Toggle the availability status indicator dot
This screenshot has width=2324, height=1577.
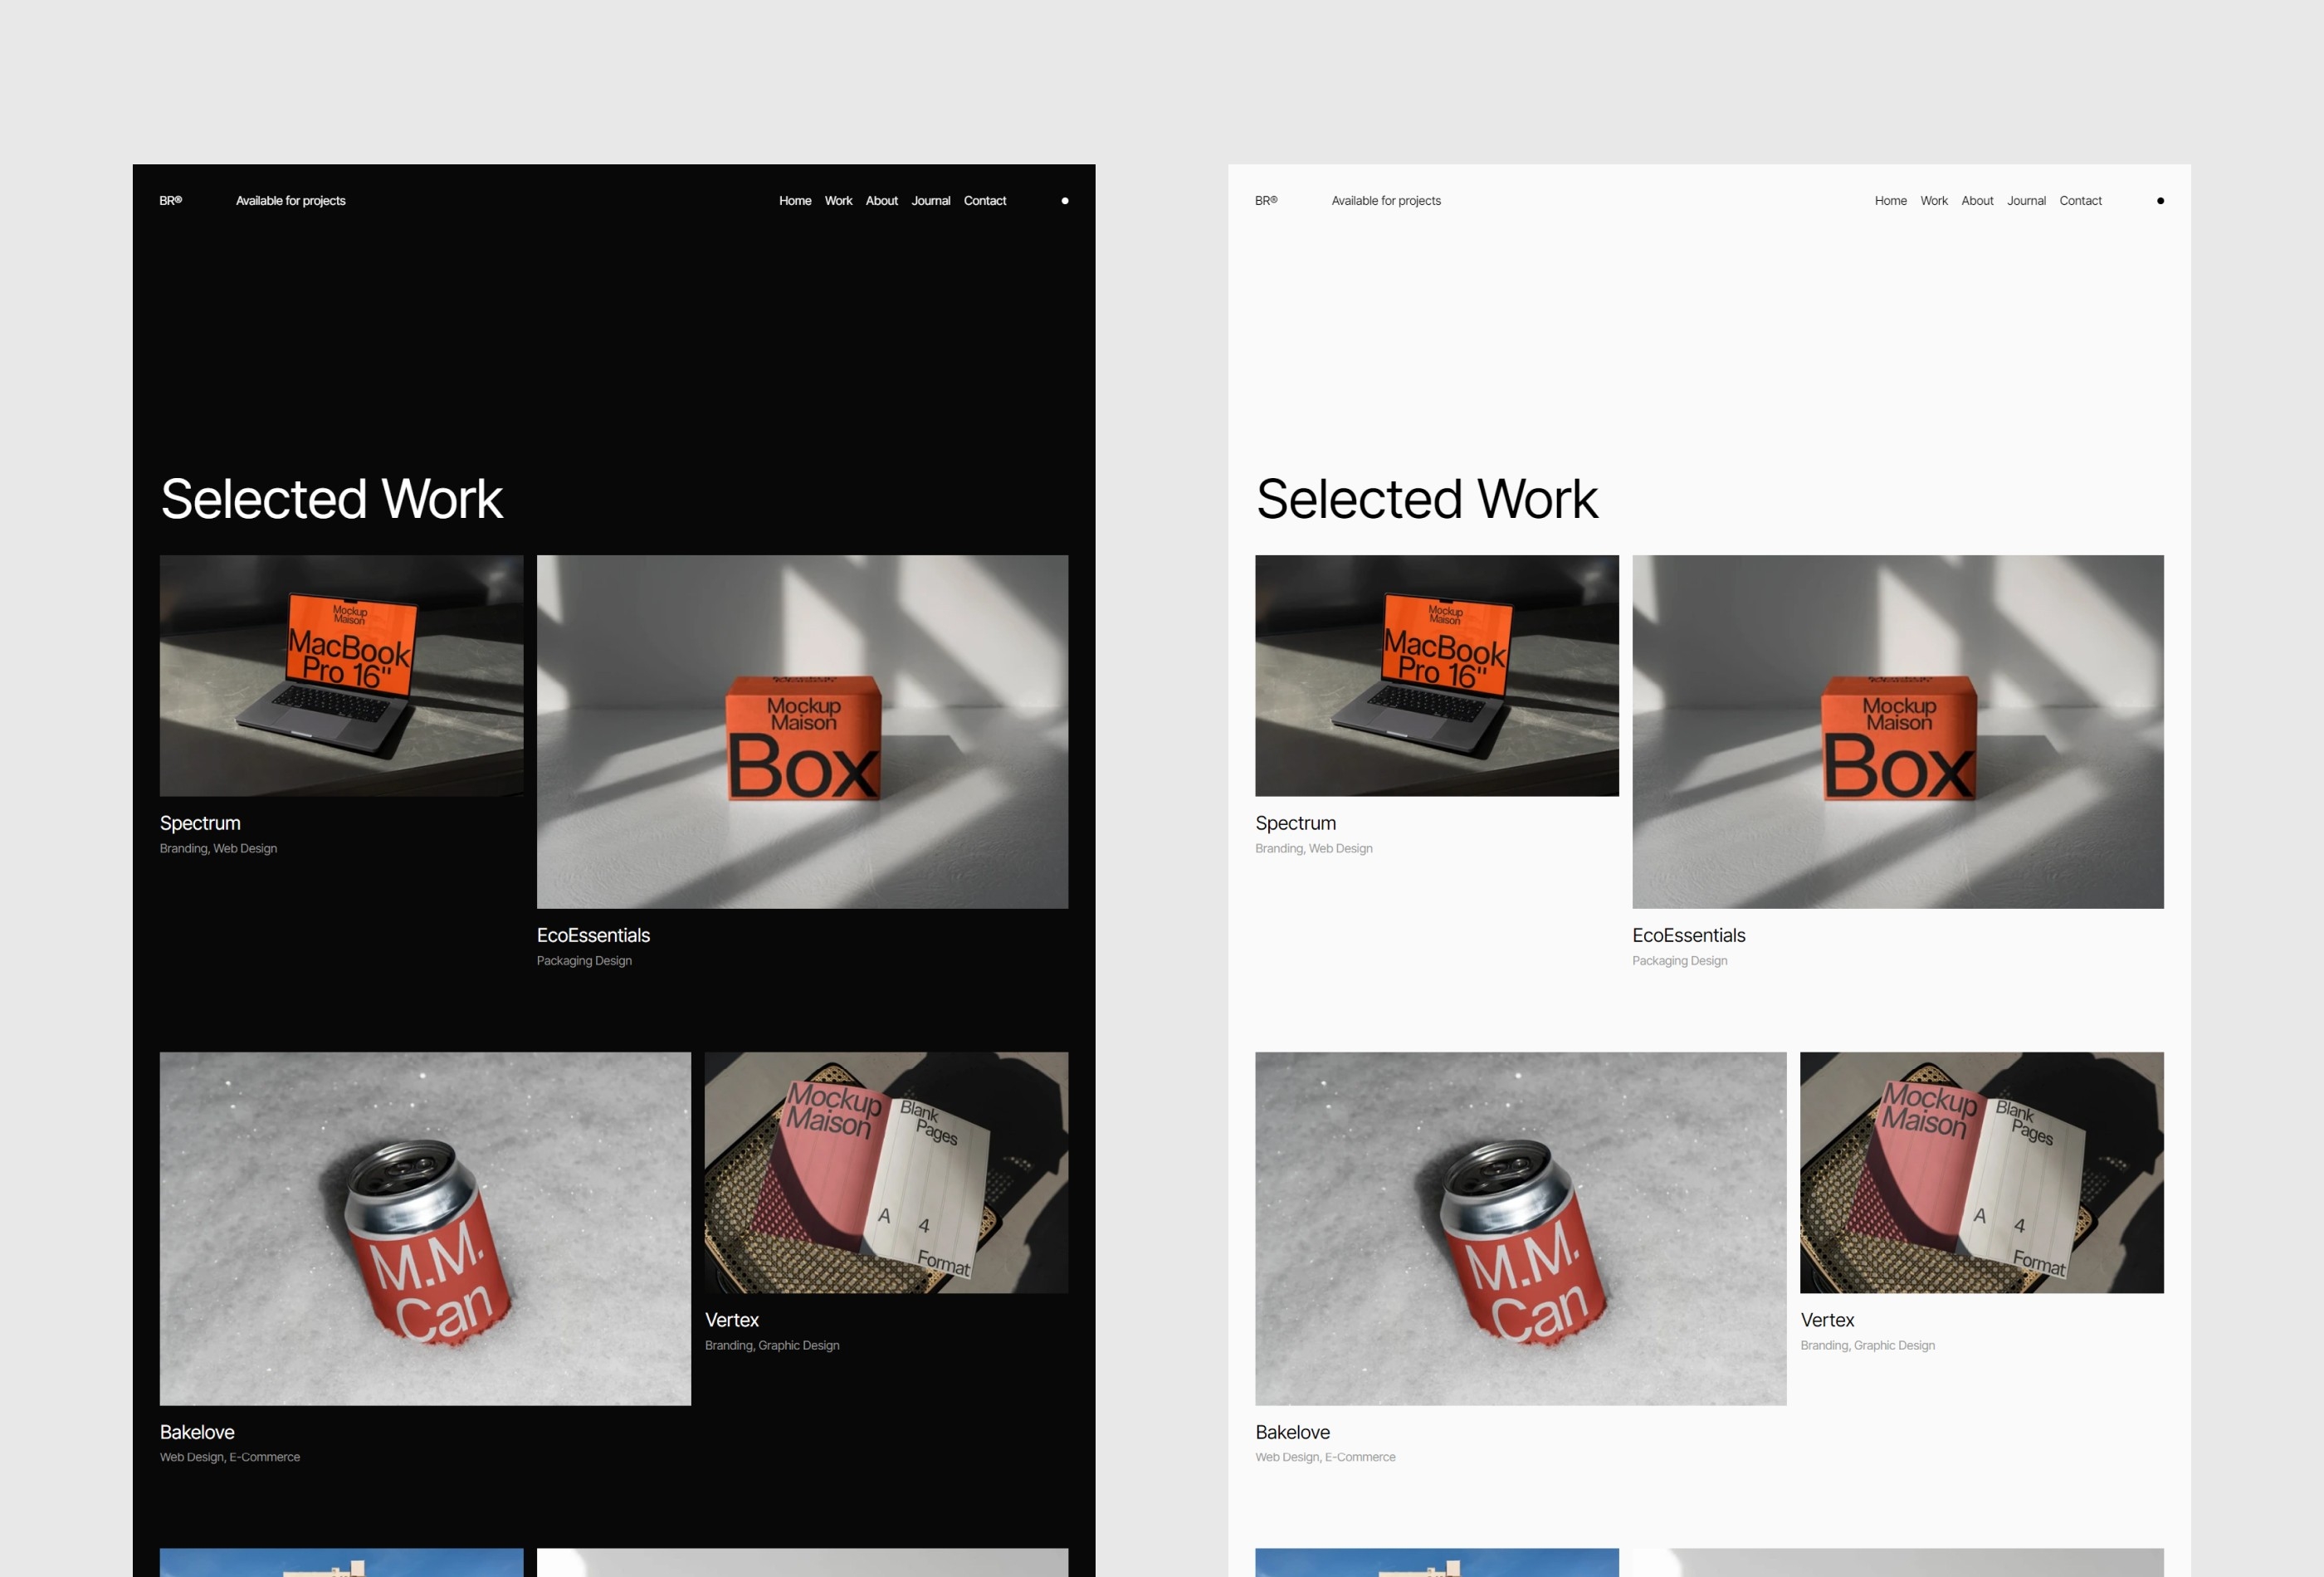click(x=1064, y=199)
